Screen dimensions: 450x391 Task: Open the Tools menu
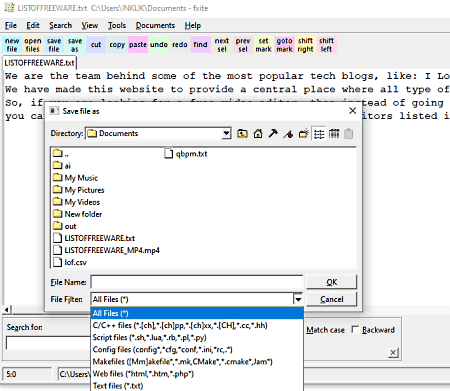pyautogui.click(x=117, y=25)
